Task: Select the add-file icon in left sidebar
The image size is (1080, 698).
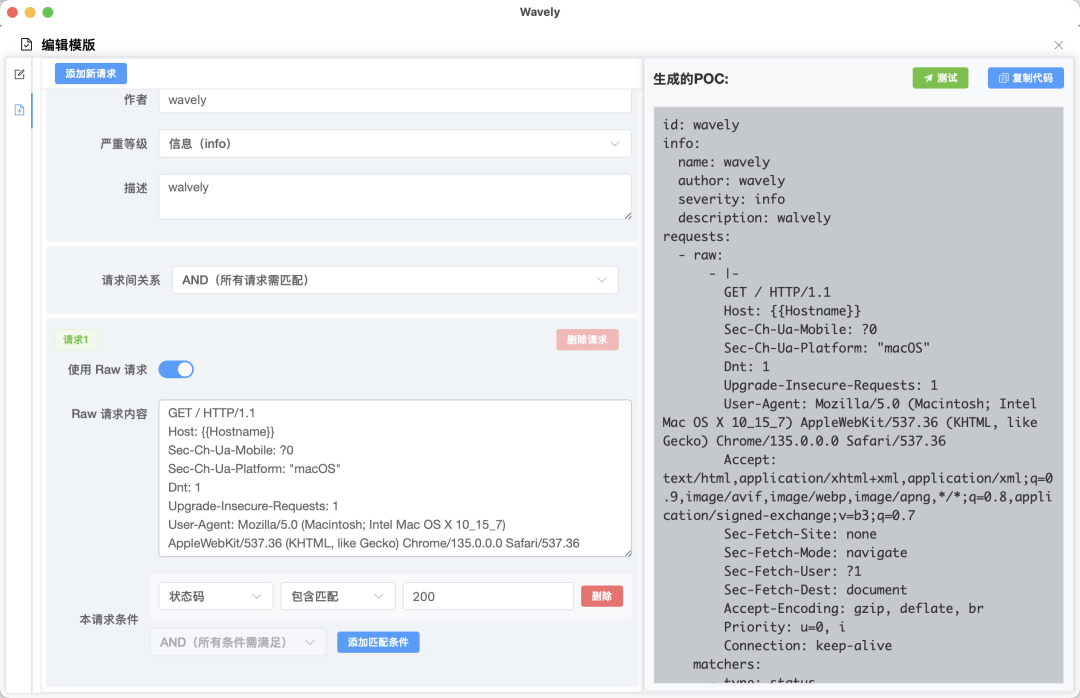Action: [19, 110]
